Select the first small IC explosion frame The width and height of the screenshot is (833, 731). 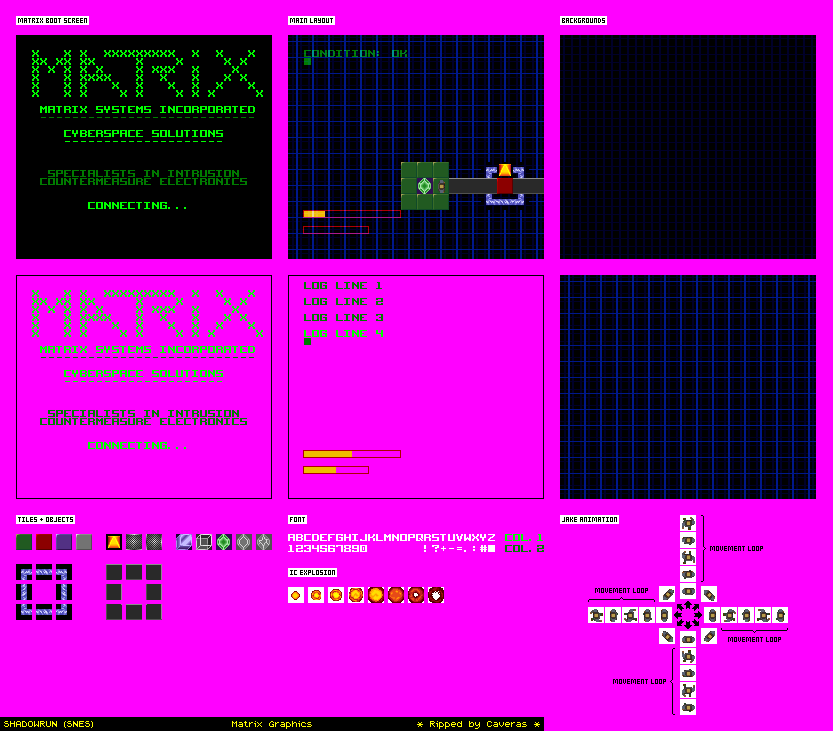[296, 595]
